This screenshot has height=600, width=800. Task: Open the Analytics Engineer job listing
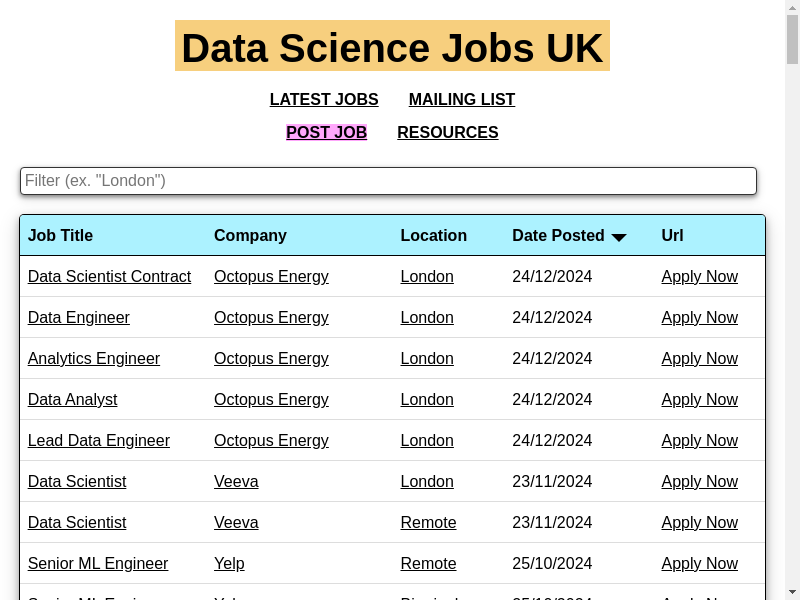(x=94, y=359)
